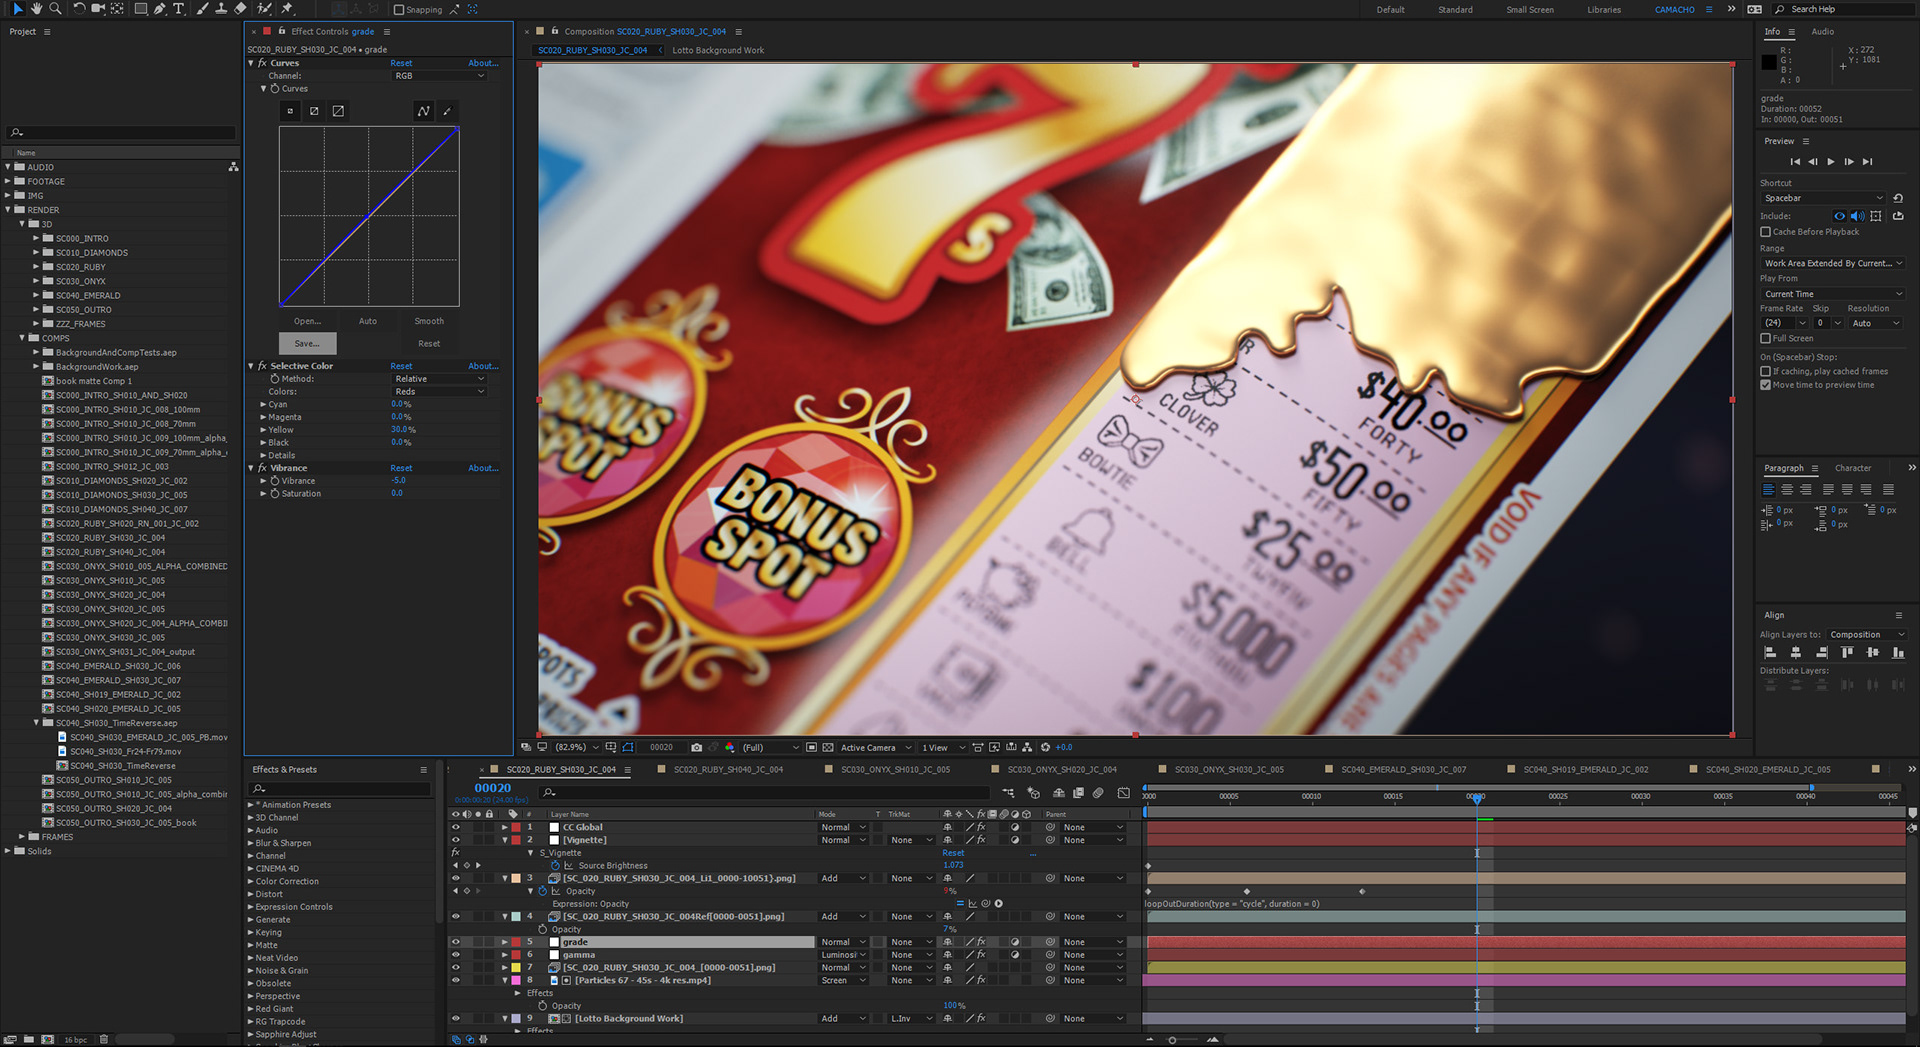Click the Composition Mini-Flowchart icon in timeline
1920x1047 pixels.
point(1008,793)
